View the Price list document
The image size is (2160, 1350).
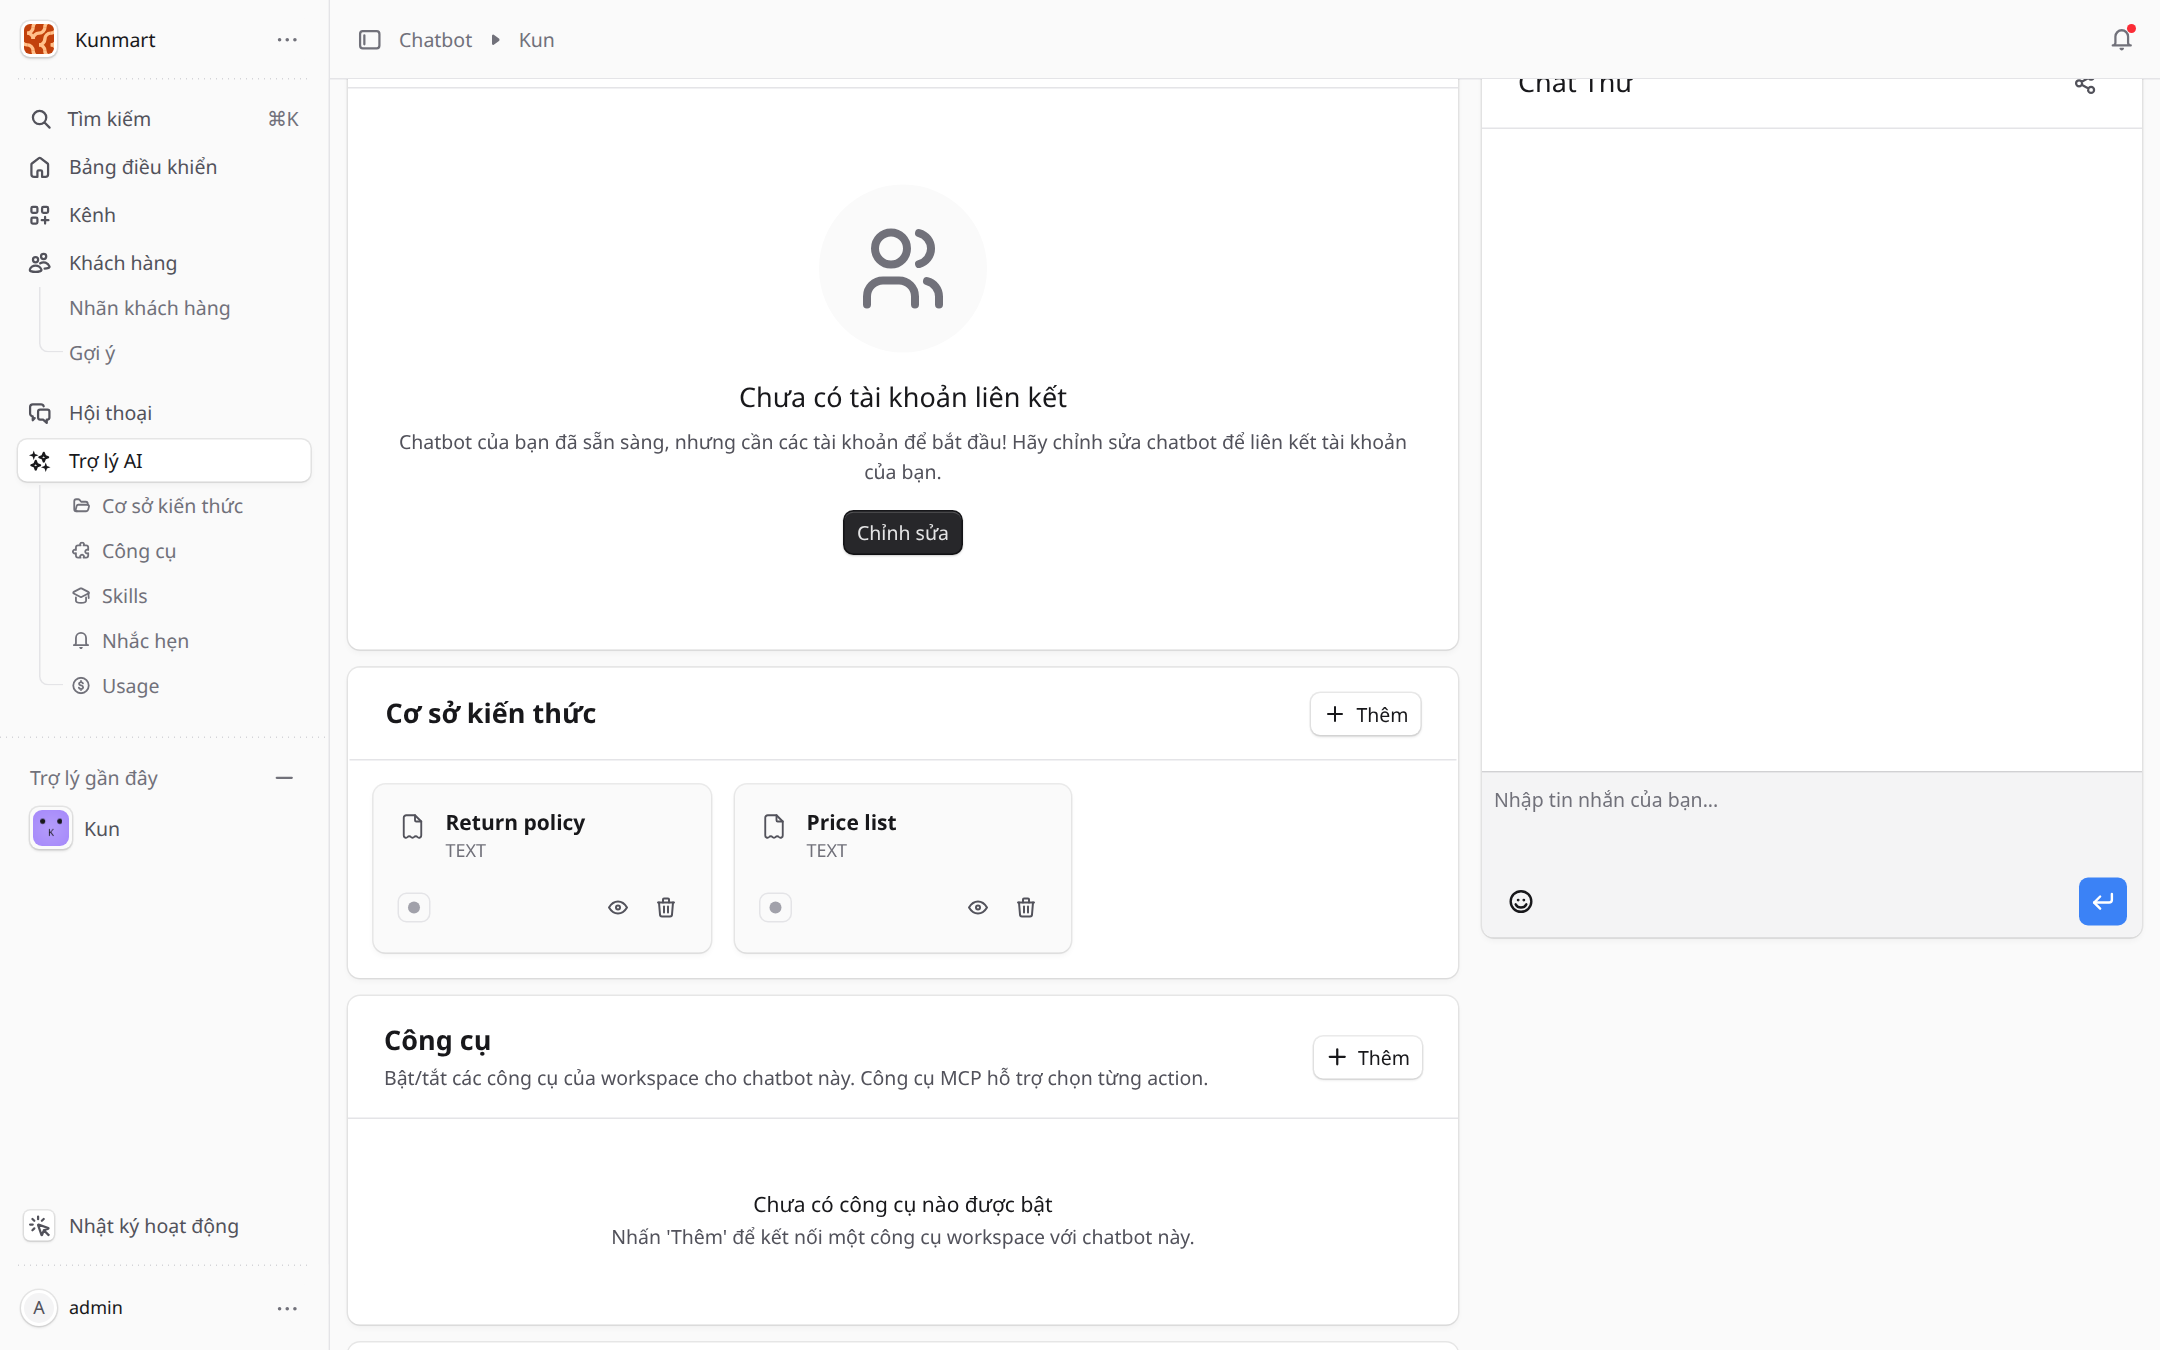[x=978, y=908]
